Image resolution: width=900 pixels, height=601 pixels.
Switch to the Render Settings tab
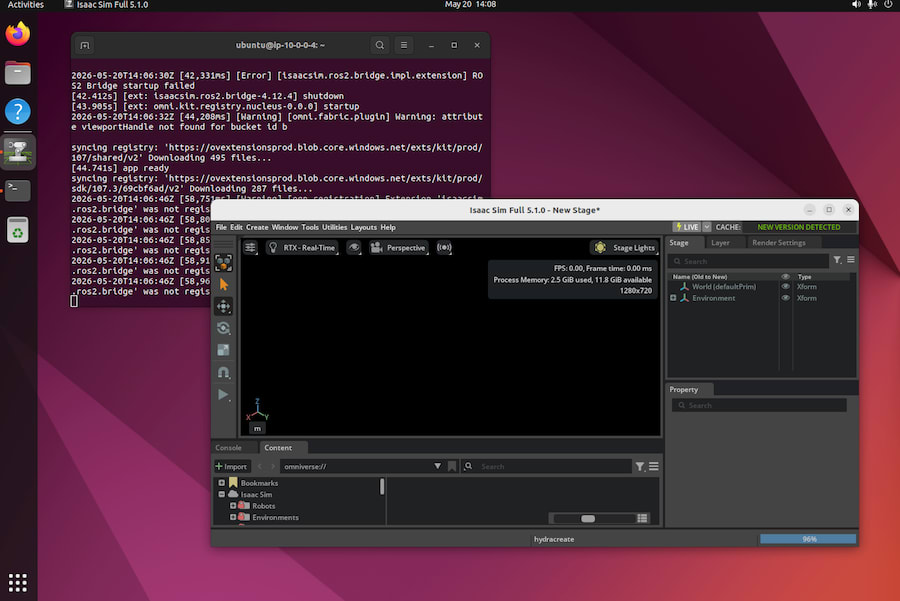(779, 243)
